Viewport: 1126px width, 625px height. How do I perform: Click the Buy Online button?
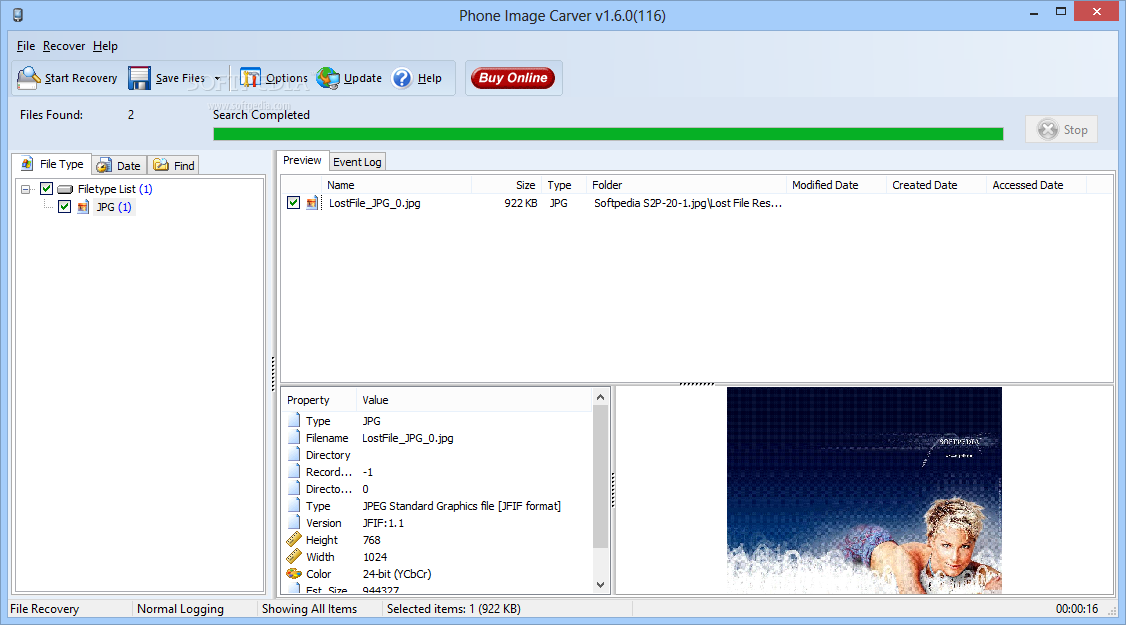pos(513,78)
